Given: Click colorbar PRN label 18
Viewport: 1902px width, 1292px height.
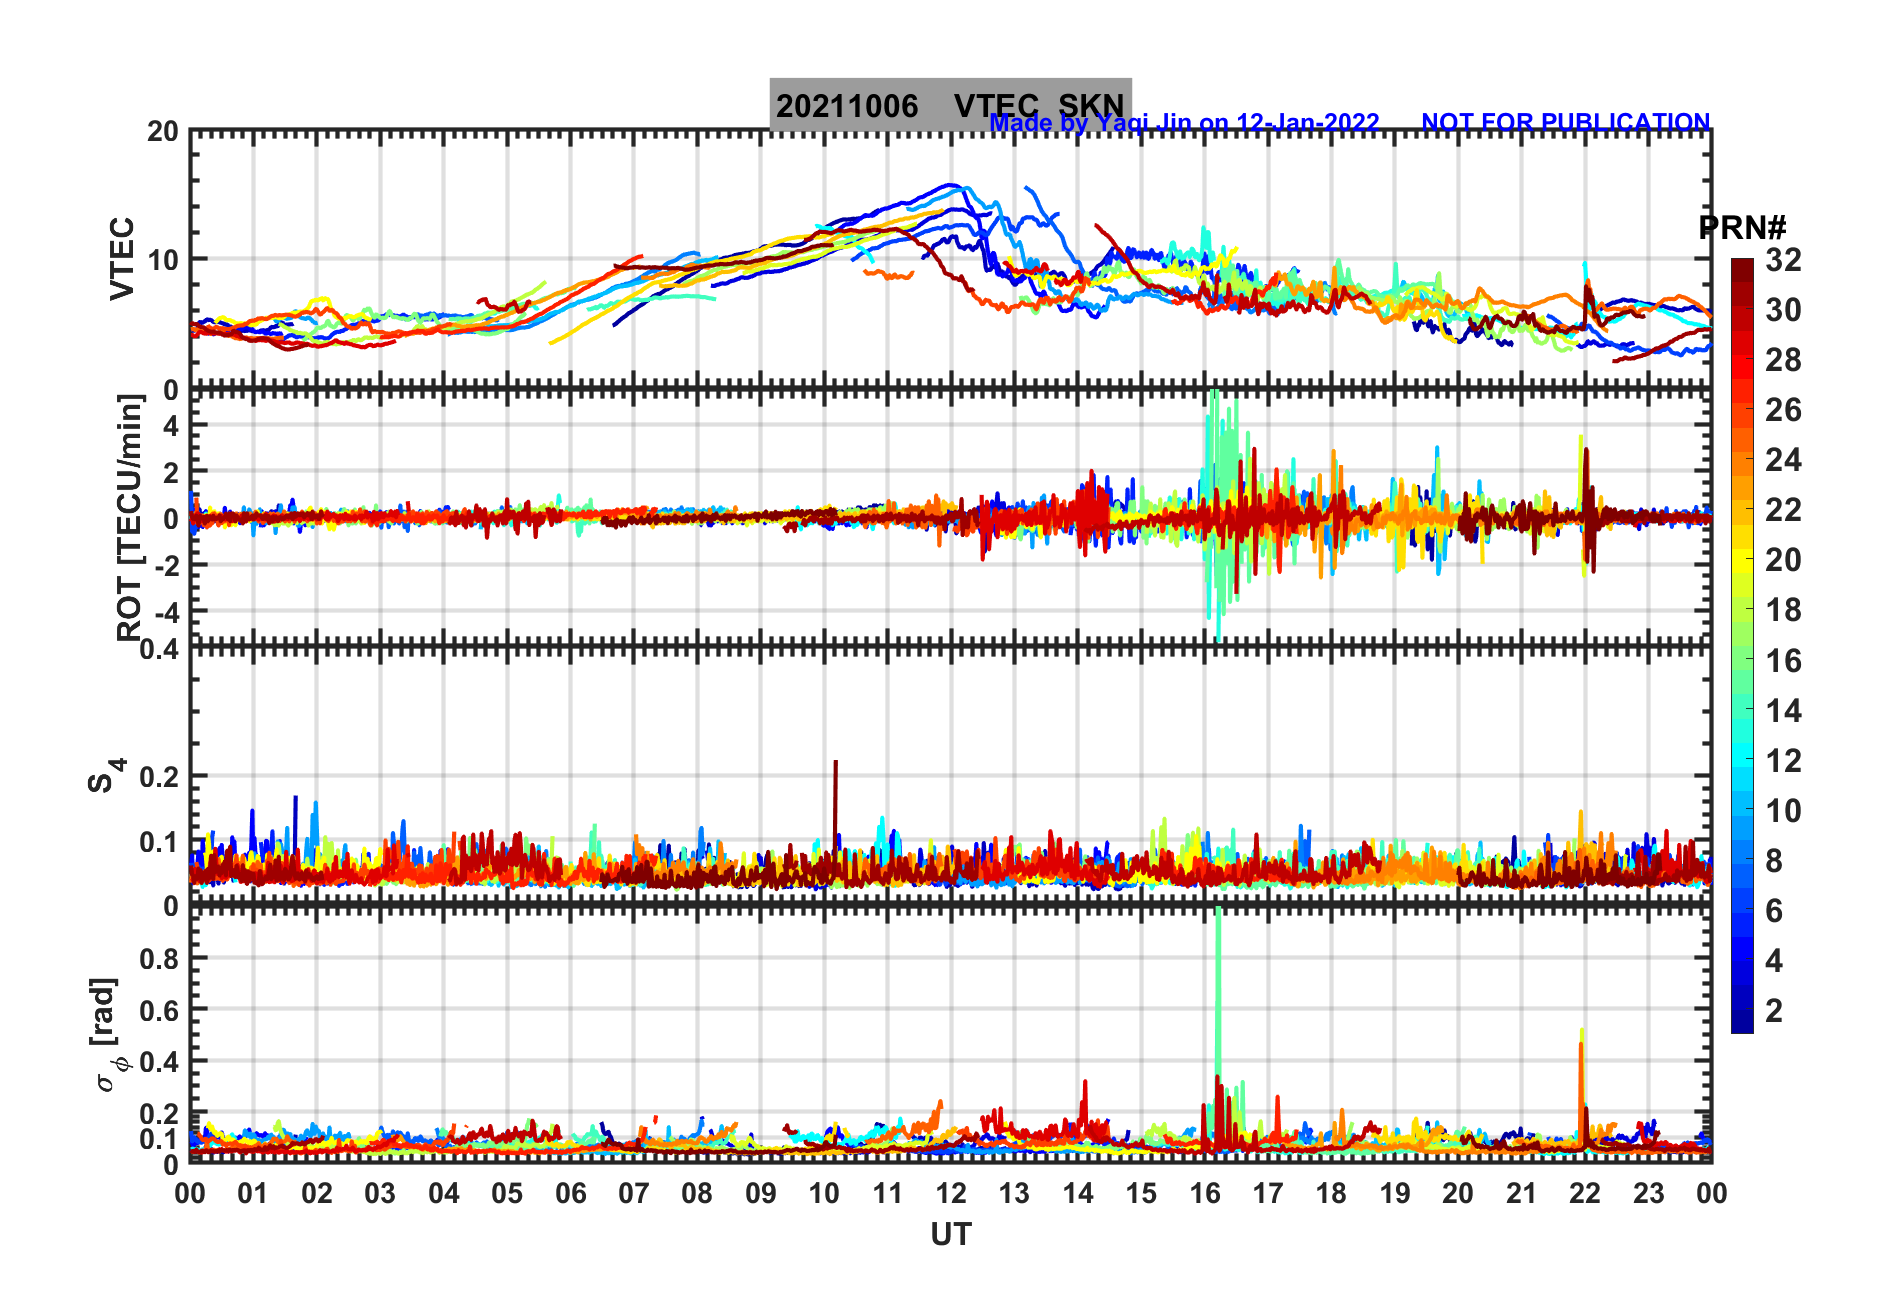Looking at the screenshot, I should click(x=1783, y=610).
